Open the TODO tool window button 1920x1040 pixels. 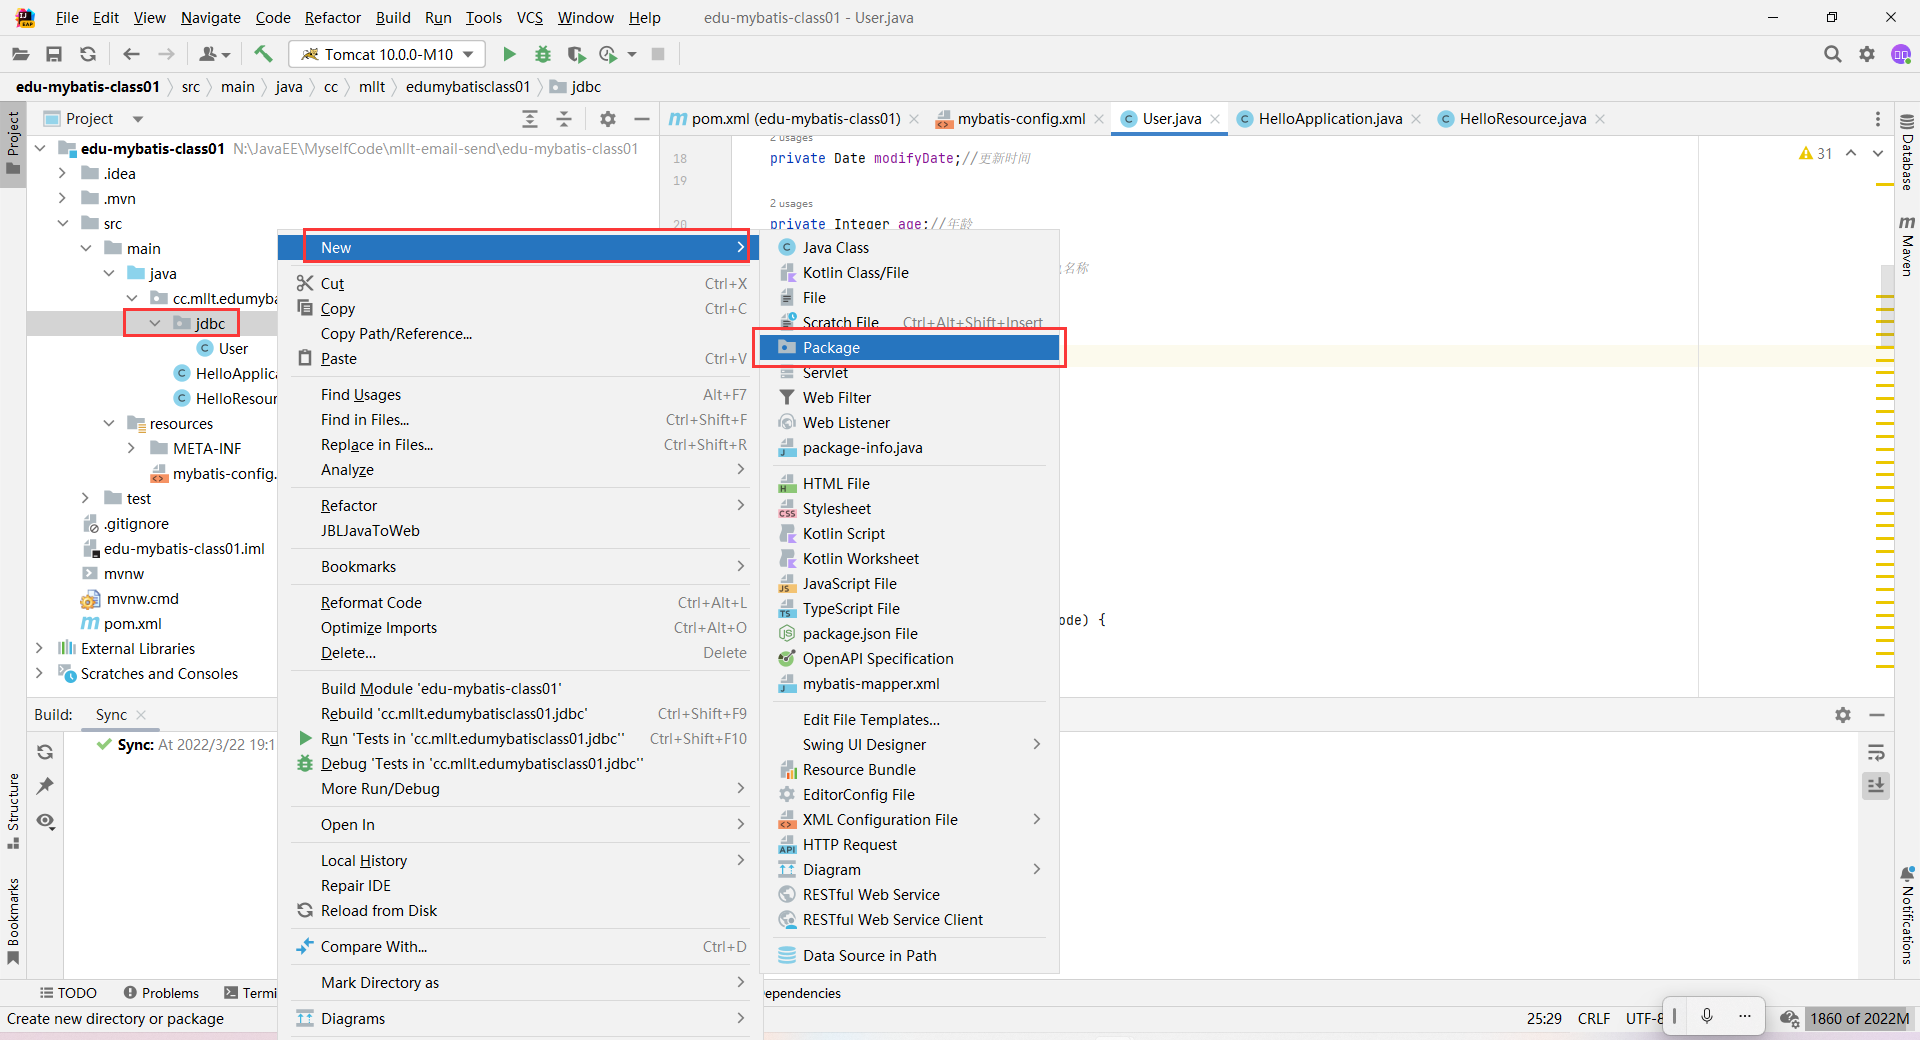68,993
